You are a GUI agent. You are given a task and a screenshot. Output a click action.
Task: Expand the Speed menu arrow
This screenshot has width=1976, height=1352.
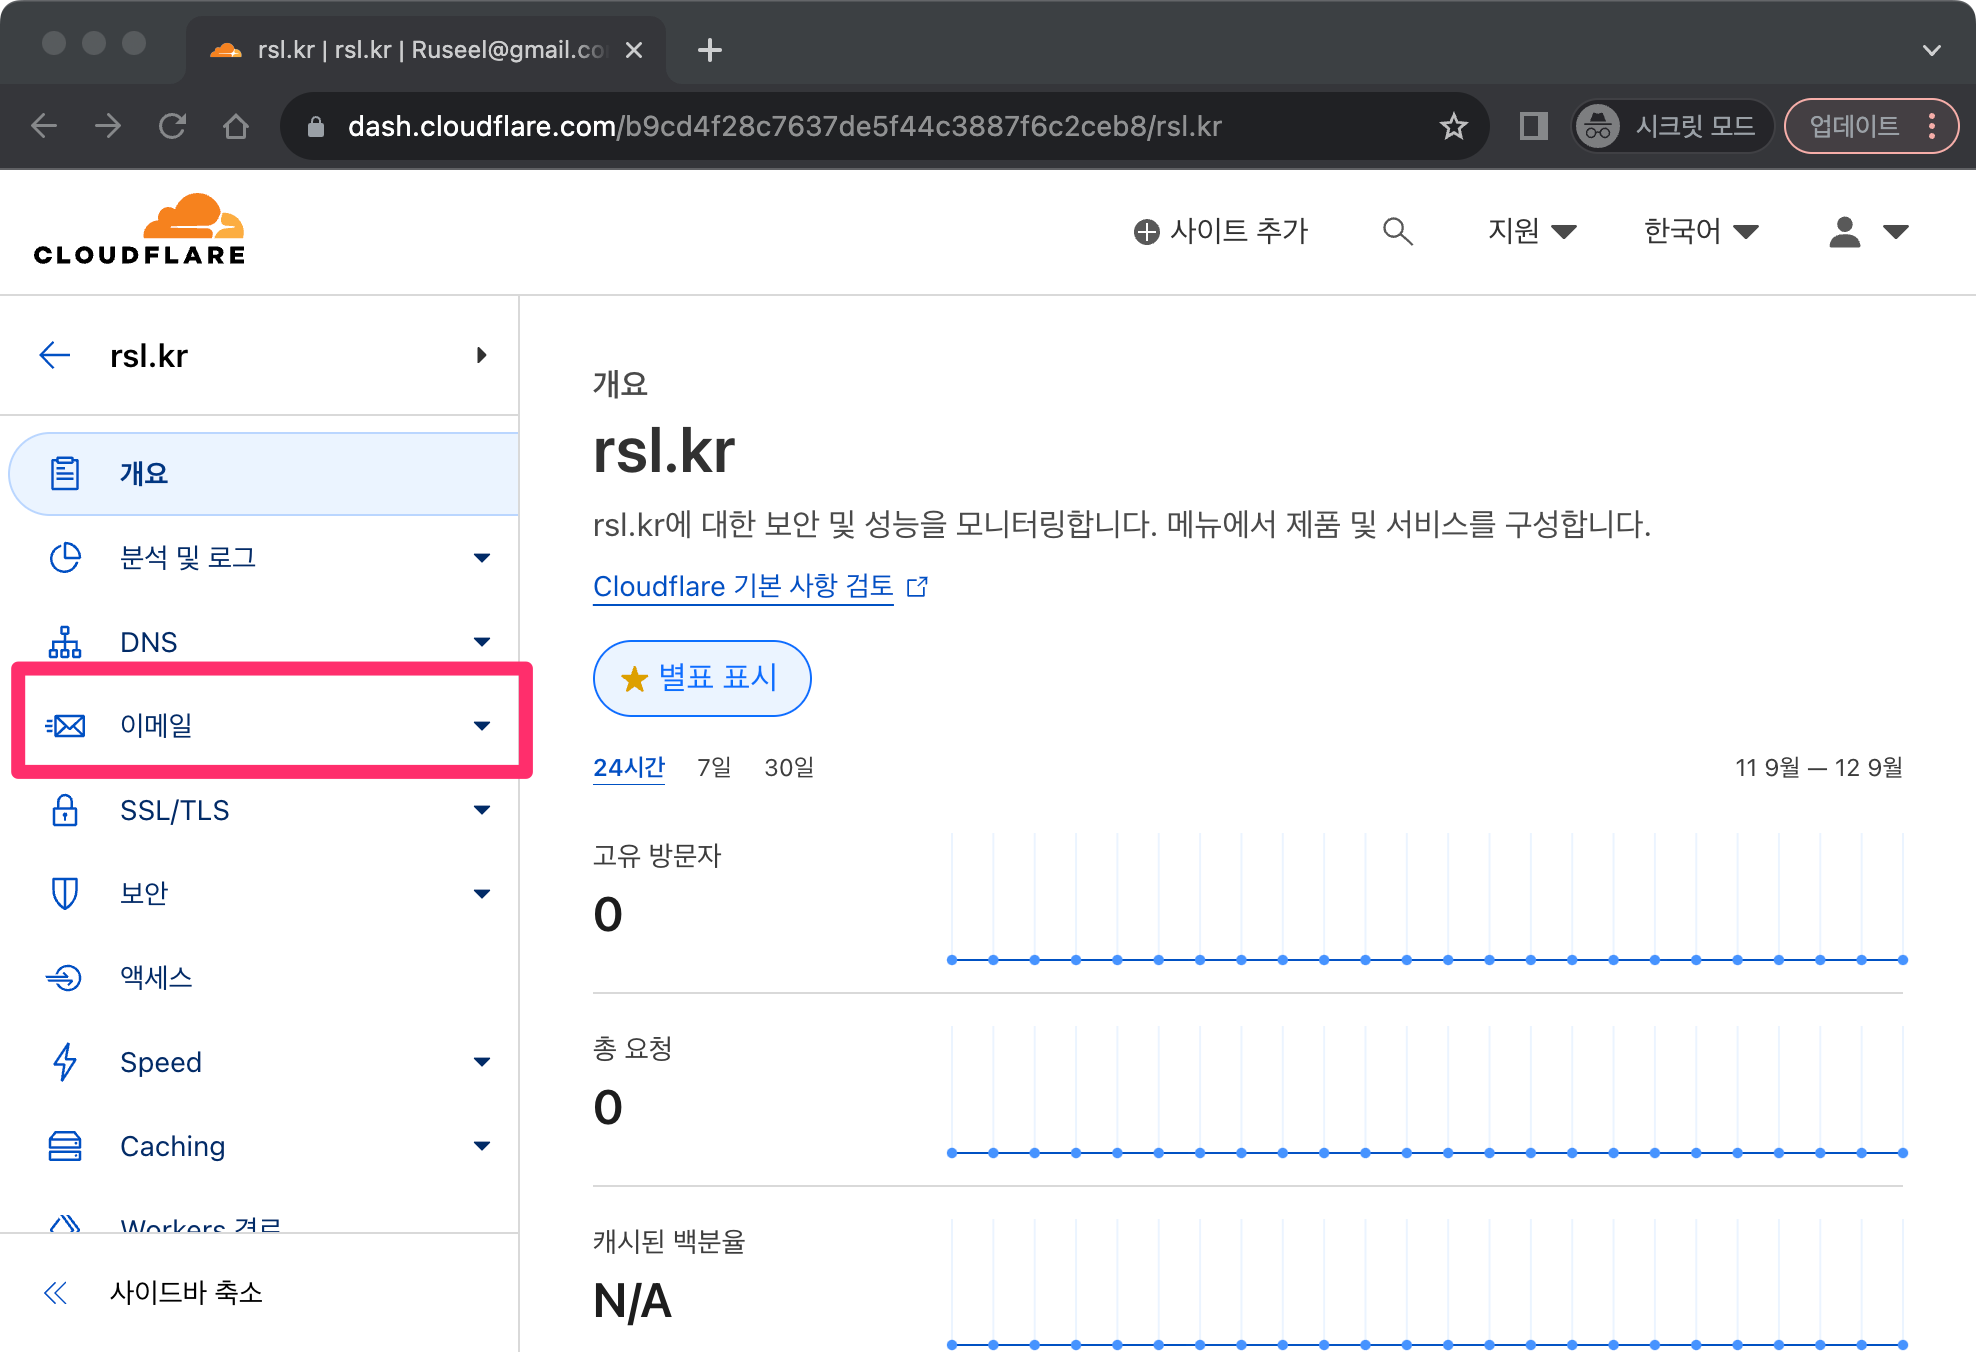coord(482,1062)
